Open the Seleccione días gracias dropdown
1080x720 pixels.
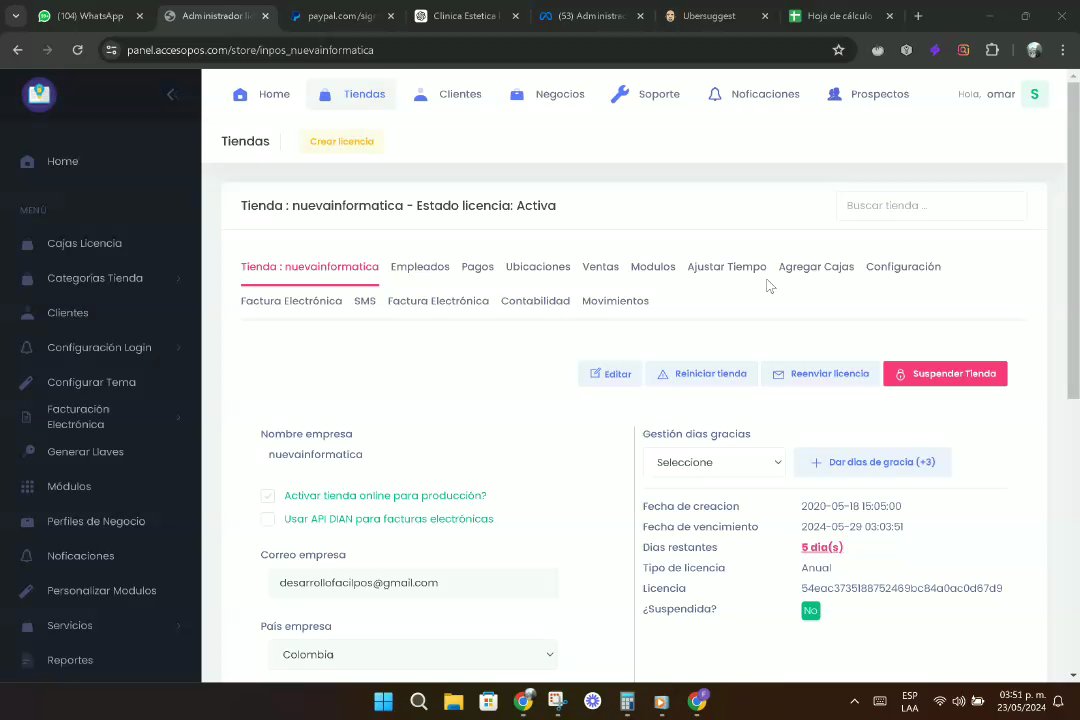click(x=714, y=462)
